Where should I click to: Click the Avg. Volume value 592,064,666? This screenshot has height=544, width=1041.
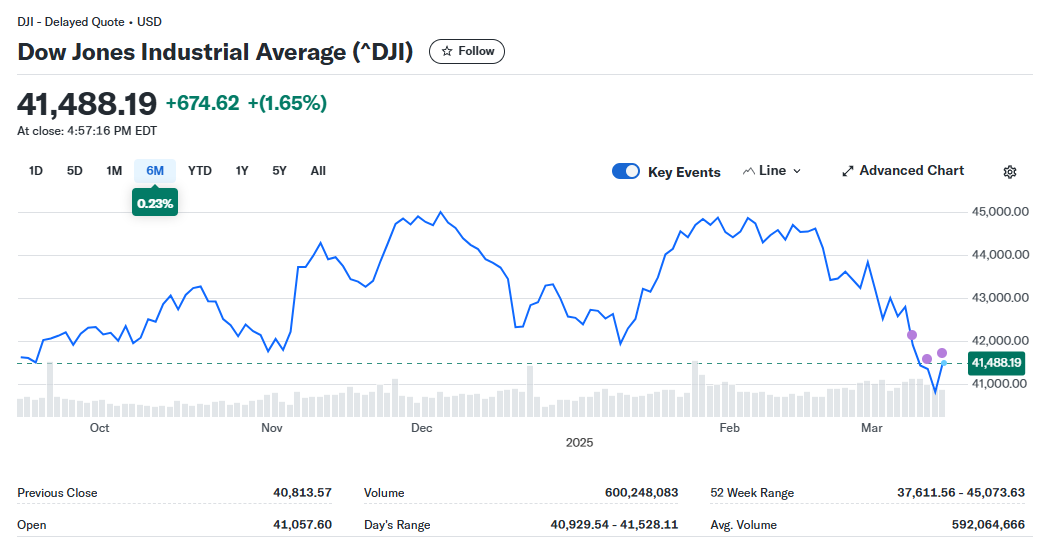click(988, 525)
